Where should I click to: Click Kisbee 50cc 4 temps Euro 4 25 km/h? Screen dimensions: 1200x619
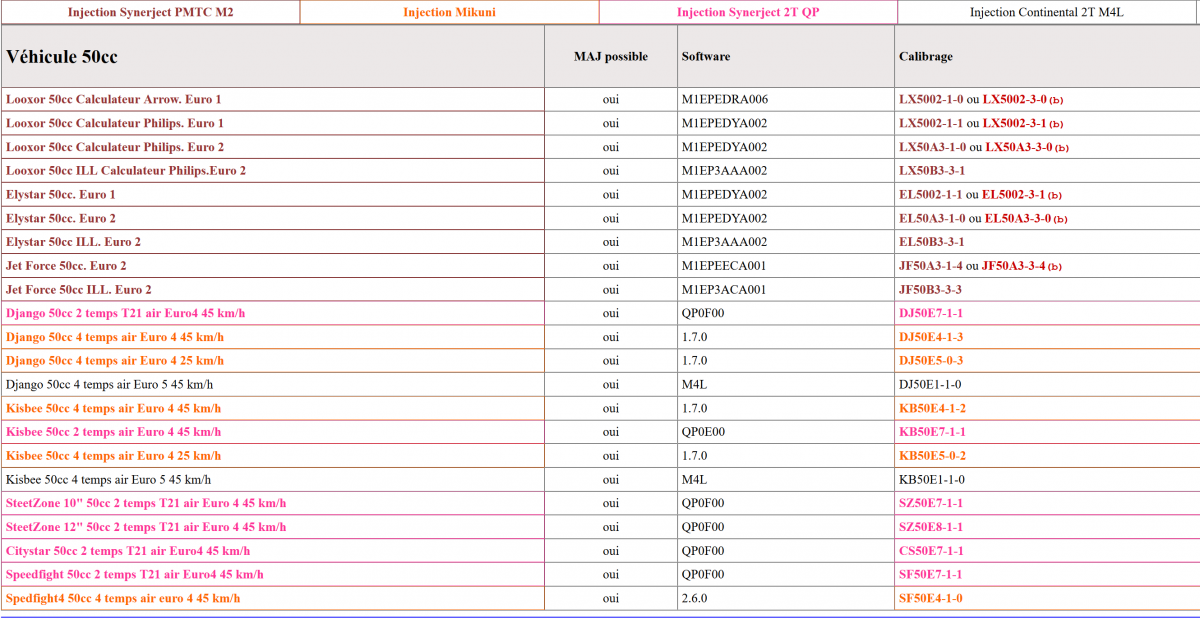114,456
